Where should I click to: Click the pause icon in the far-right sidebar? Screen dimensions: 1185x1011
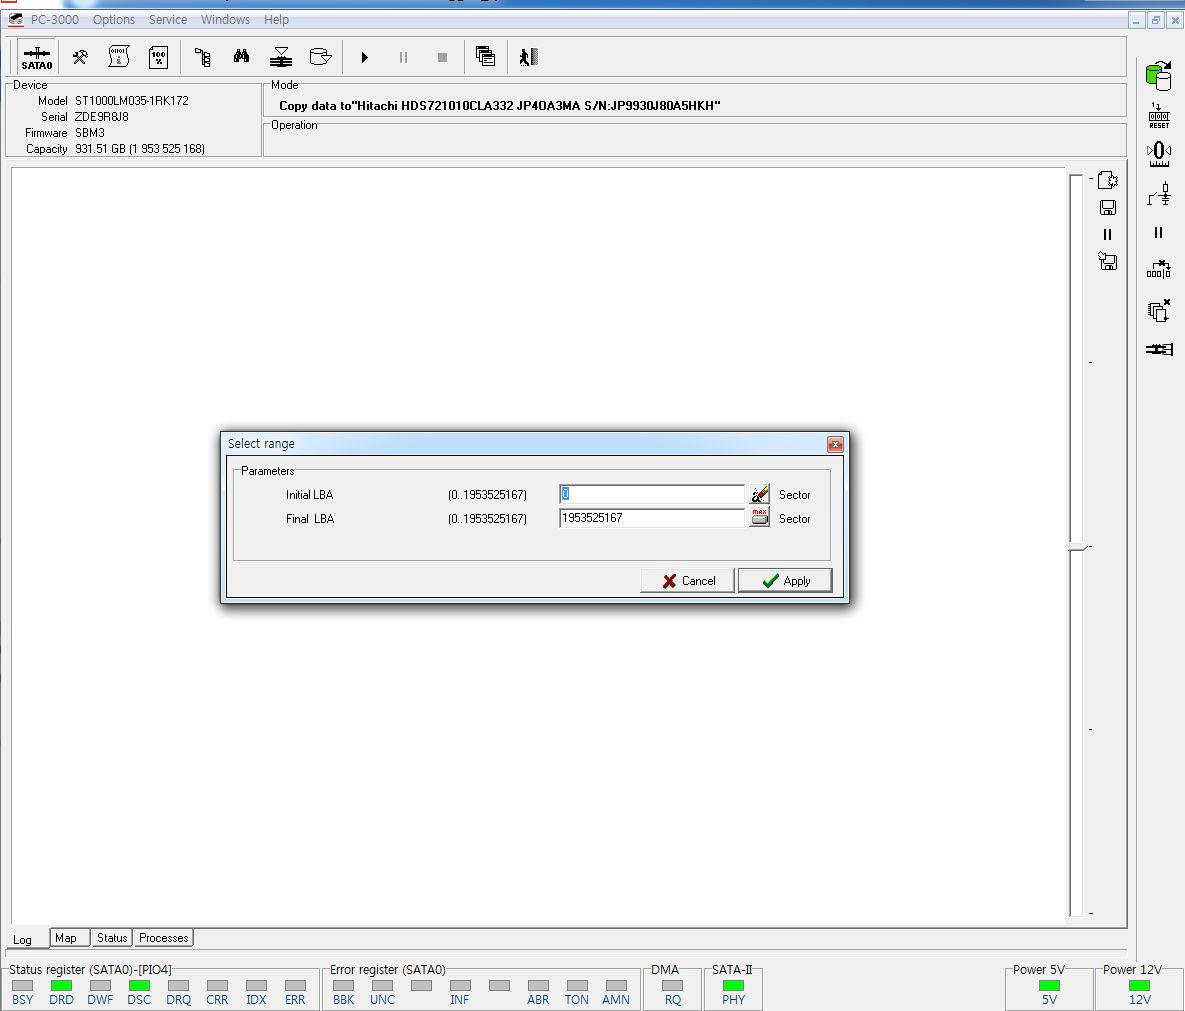[1159, 233]
